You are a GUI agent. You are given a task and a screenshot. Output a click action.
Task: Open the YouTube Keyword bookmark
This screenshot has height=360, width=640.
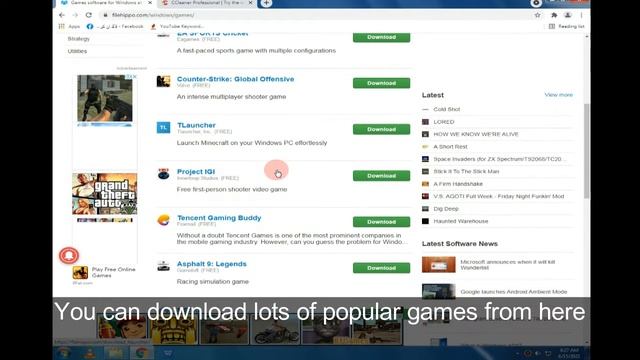pyautogui.click(x=177, y=27)
